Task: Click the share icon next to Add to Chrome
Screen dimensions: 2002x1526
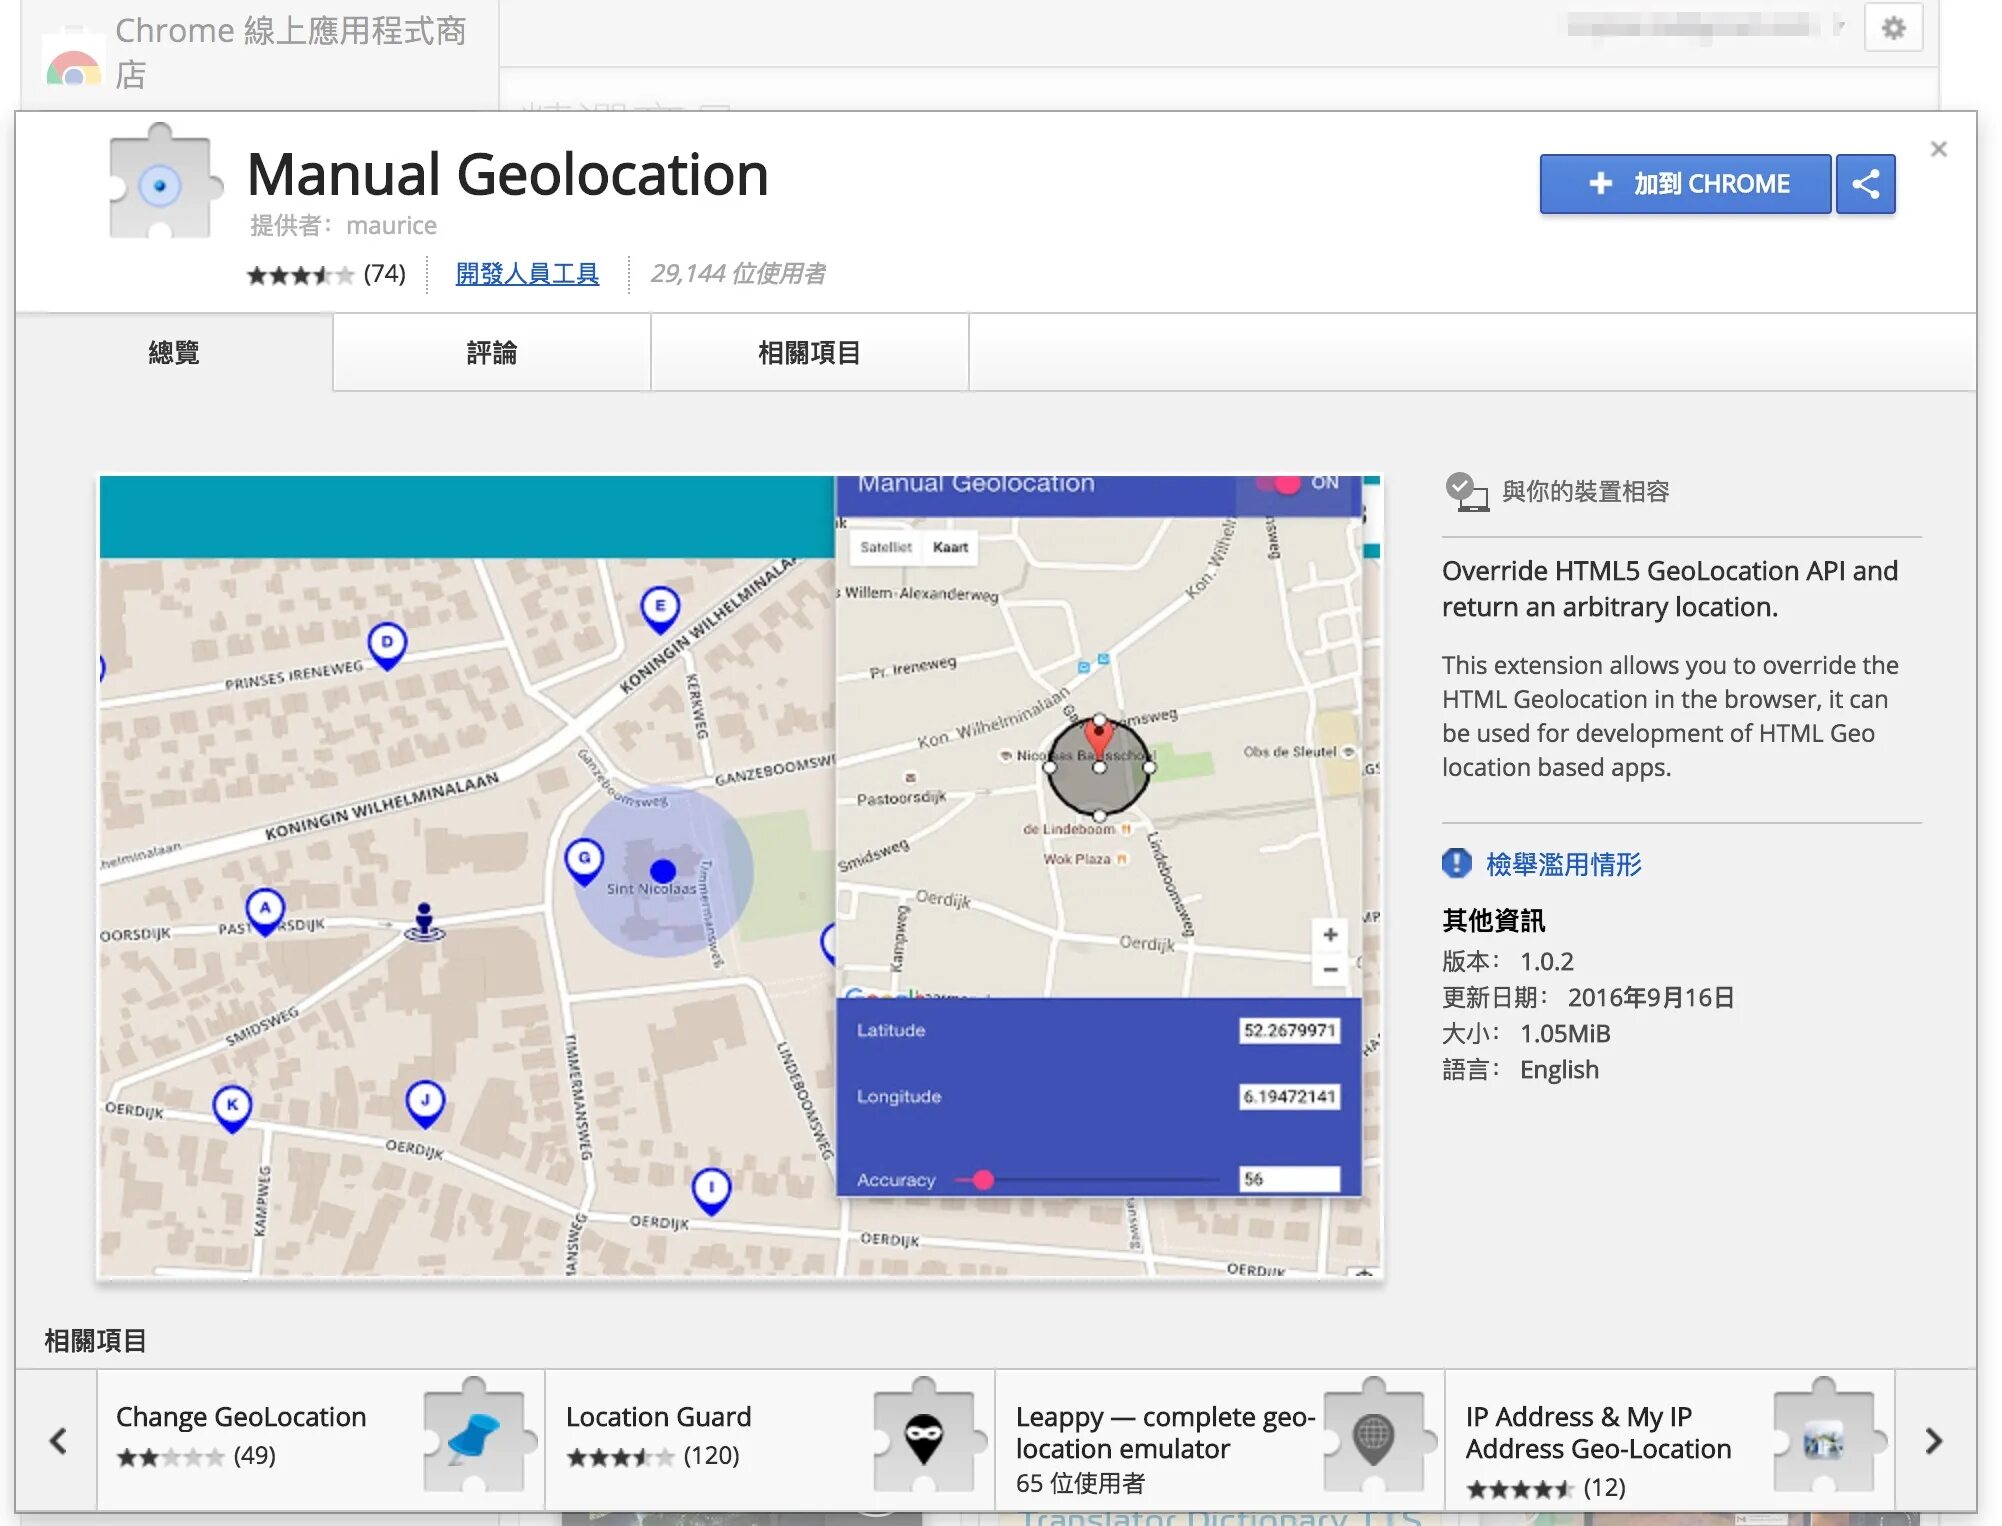Action: tap(1865, 184)
